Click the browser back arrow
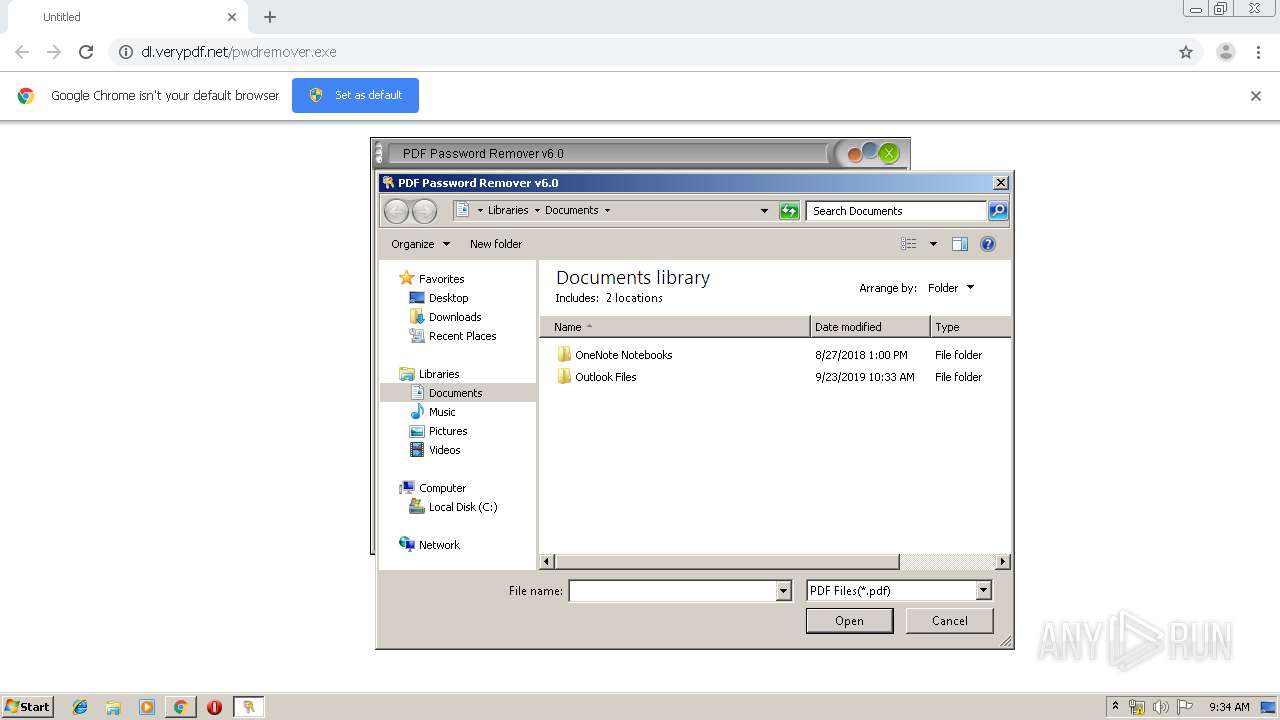The width and height of the screenshot is (1280, 720). pyautogui.click(x=22, y=52)
